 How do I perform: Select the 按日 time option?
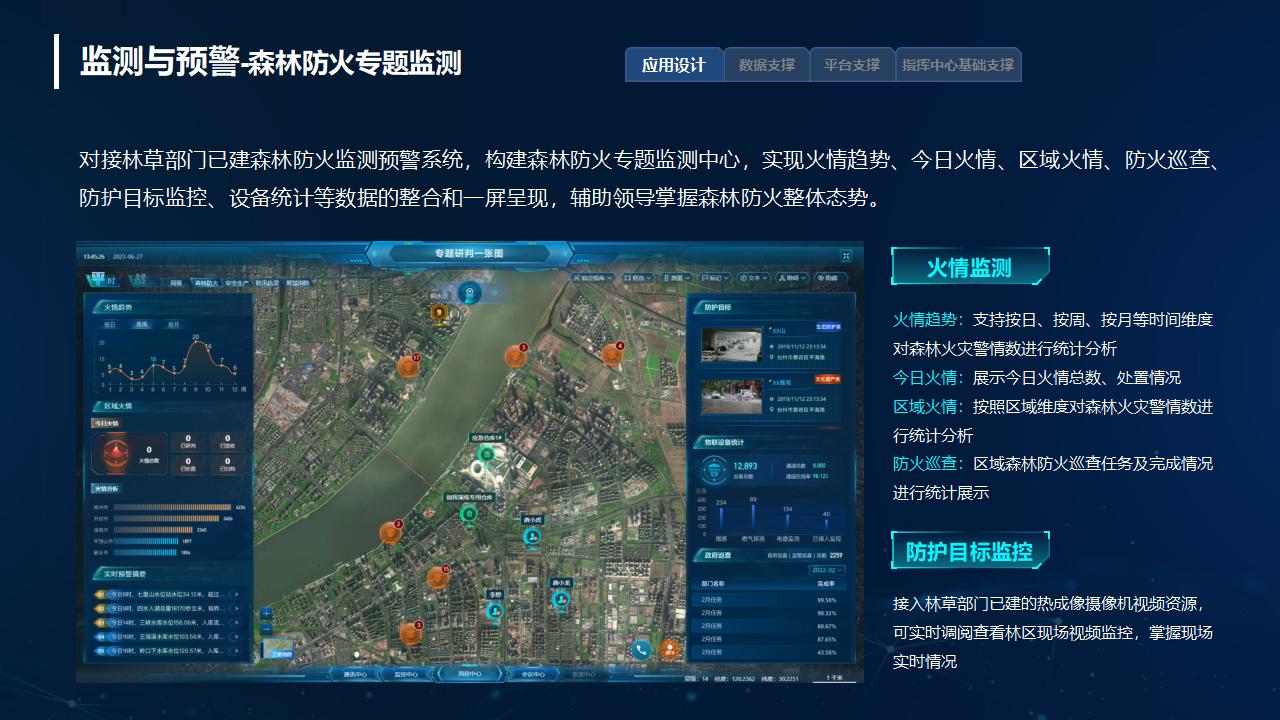click(110, 325)
